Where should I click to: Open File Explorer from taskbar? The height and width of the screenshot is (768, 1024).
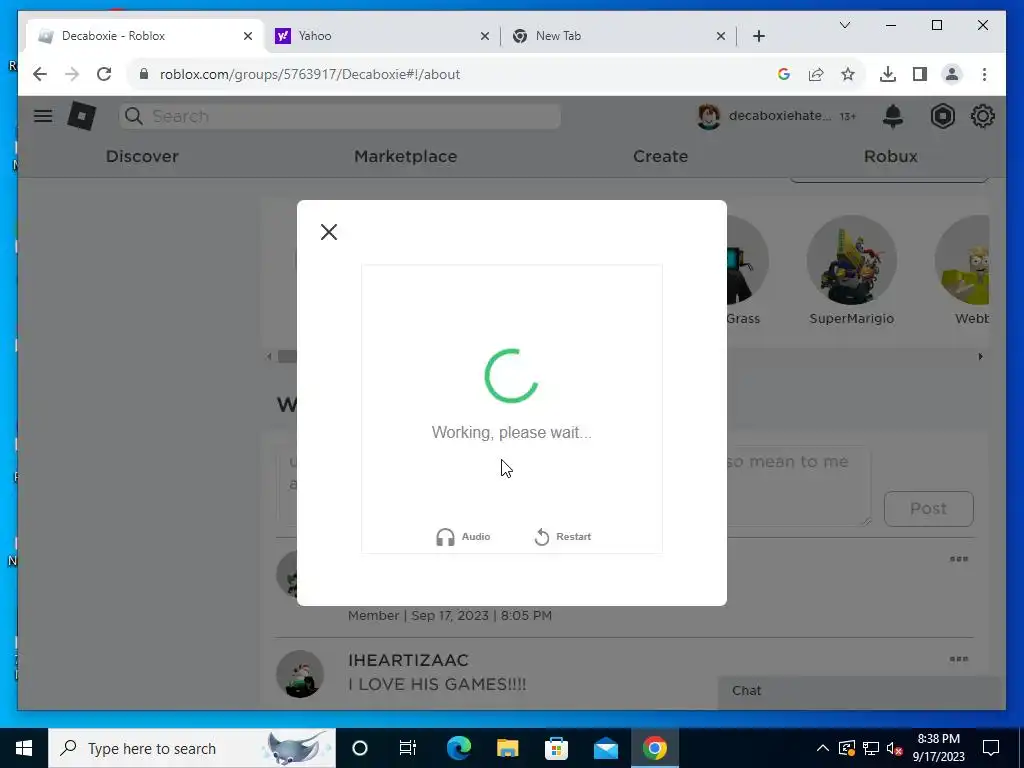[507, 748]
